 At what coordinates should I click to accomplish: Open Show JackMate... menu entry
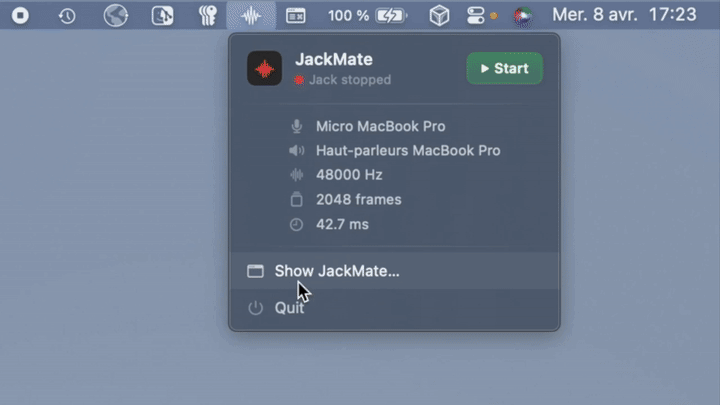click(394, 271)
